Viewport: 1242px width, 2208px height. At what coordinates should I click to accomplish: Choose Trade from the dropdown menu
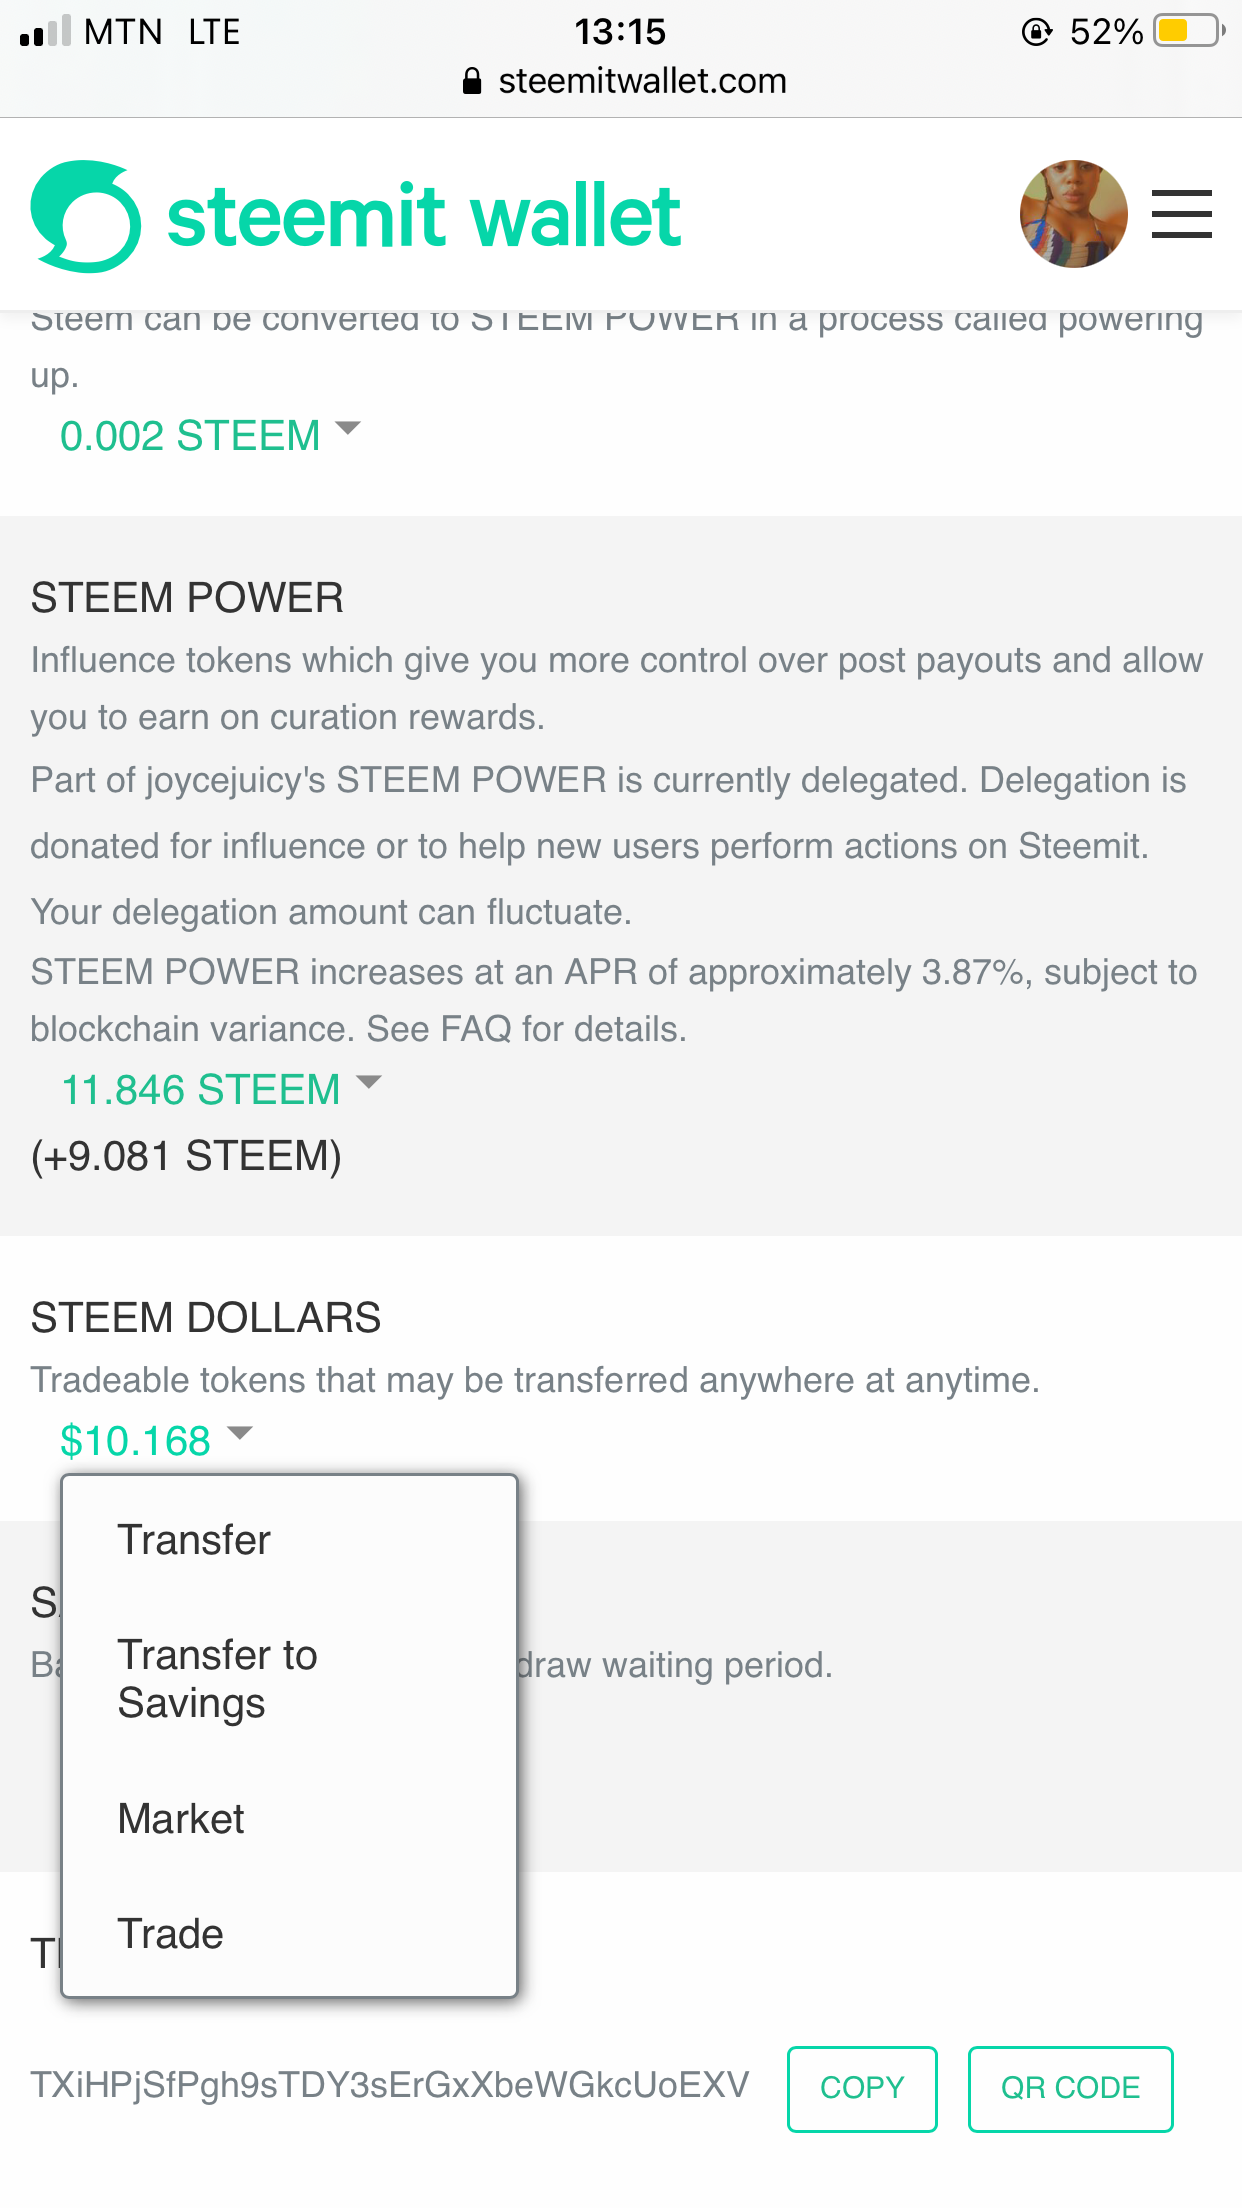click(x=170, y=1934)
